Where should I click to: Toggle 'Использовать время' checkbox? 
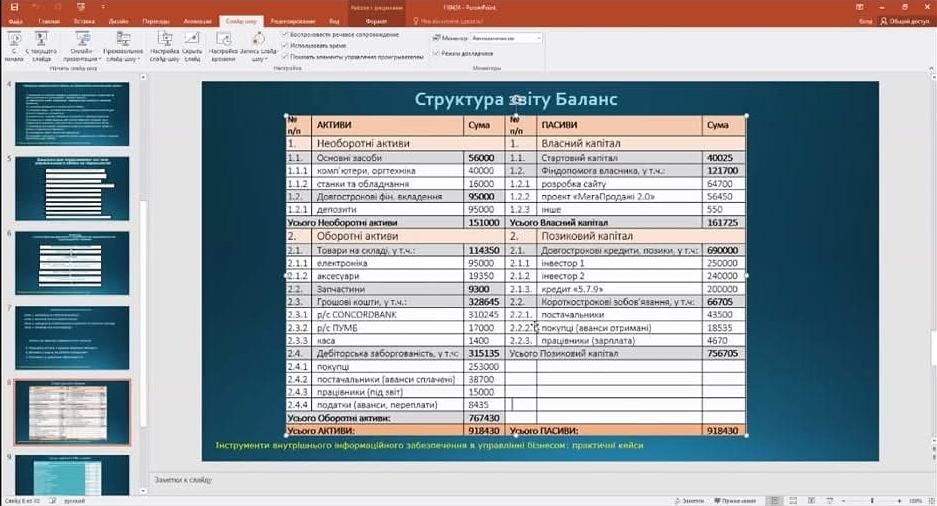[285, 45]
